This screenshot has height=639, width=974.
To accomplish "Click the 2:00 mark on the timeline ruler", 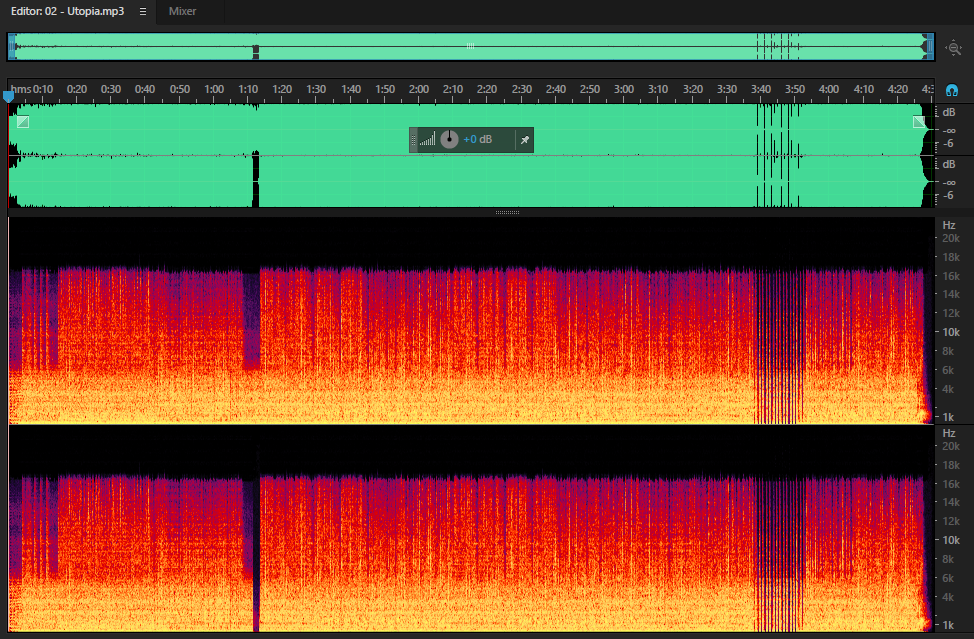I will [419, 89].
